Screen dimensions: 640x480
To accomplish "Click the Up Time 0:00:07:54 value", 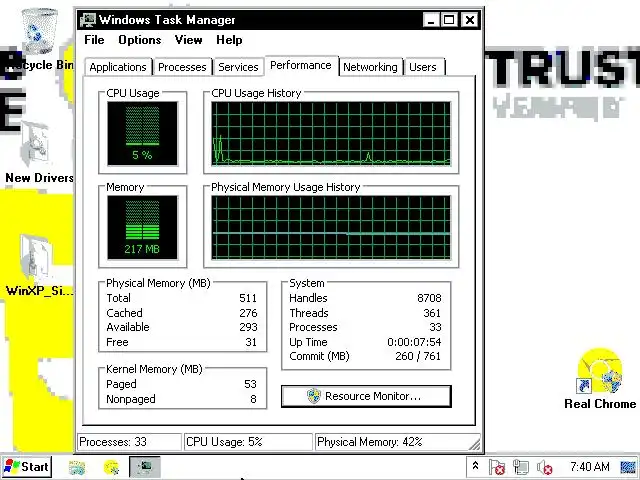I will pos(414,342).
